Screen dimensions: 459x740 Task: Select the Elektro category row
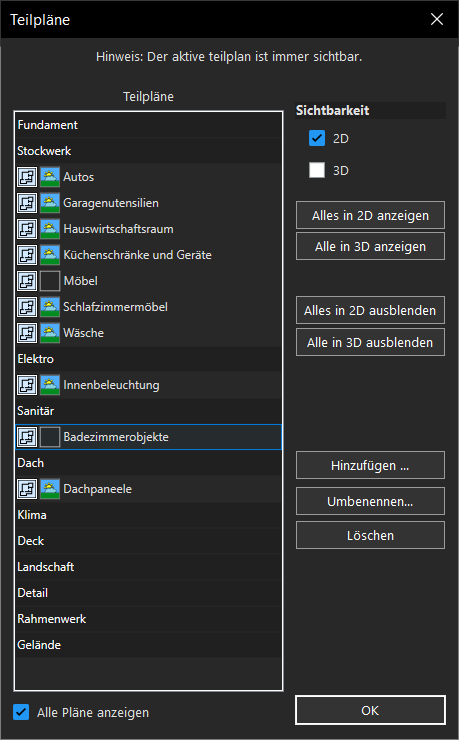pyautogui.click(x=149, y=359)
